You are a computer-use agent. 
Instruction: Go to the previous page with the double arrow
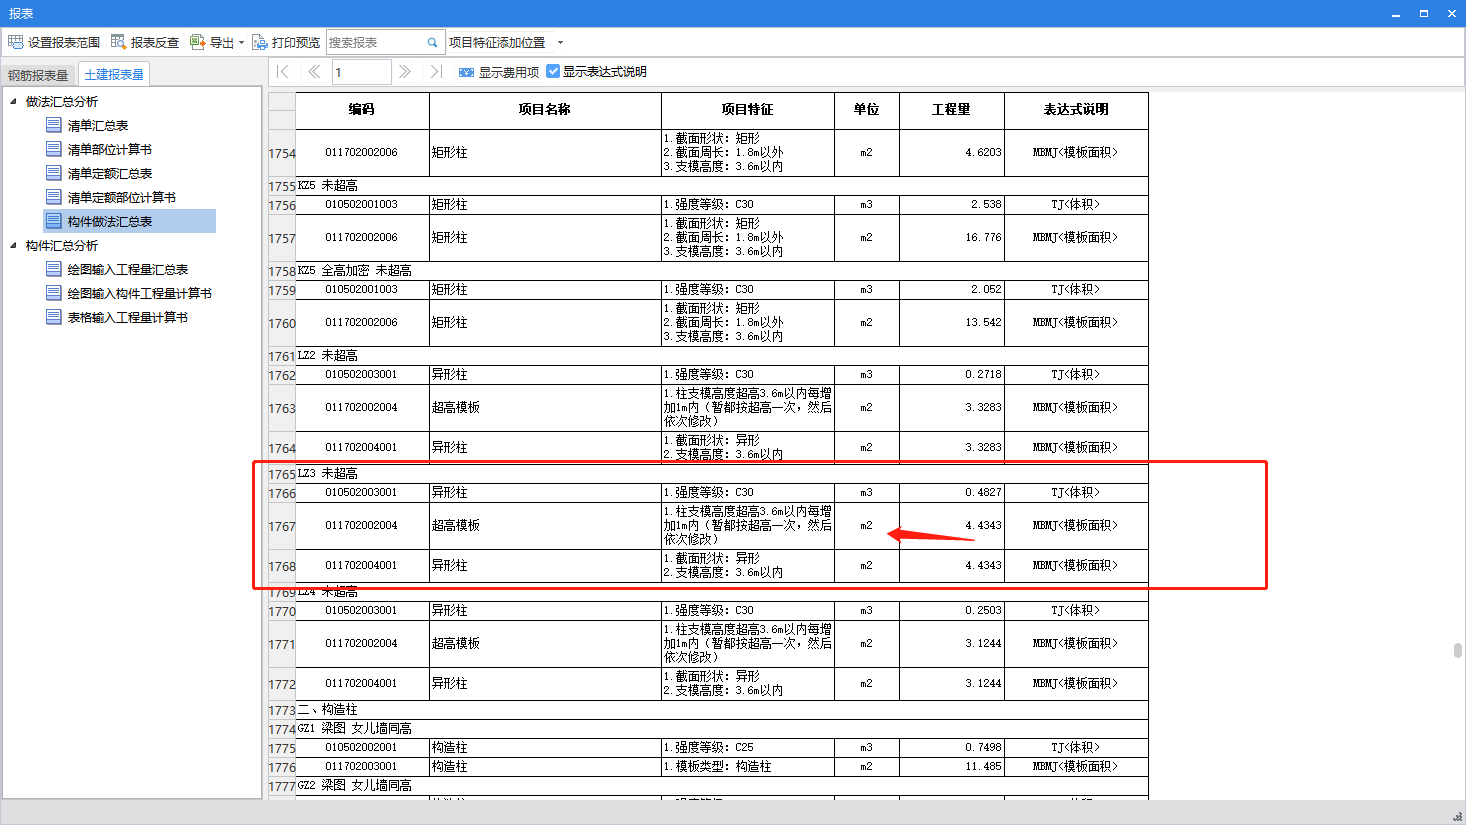pos(313,72)
